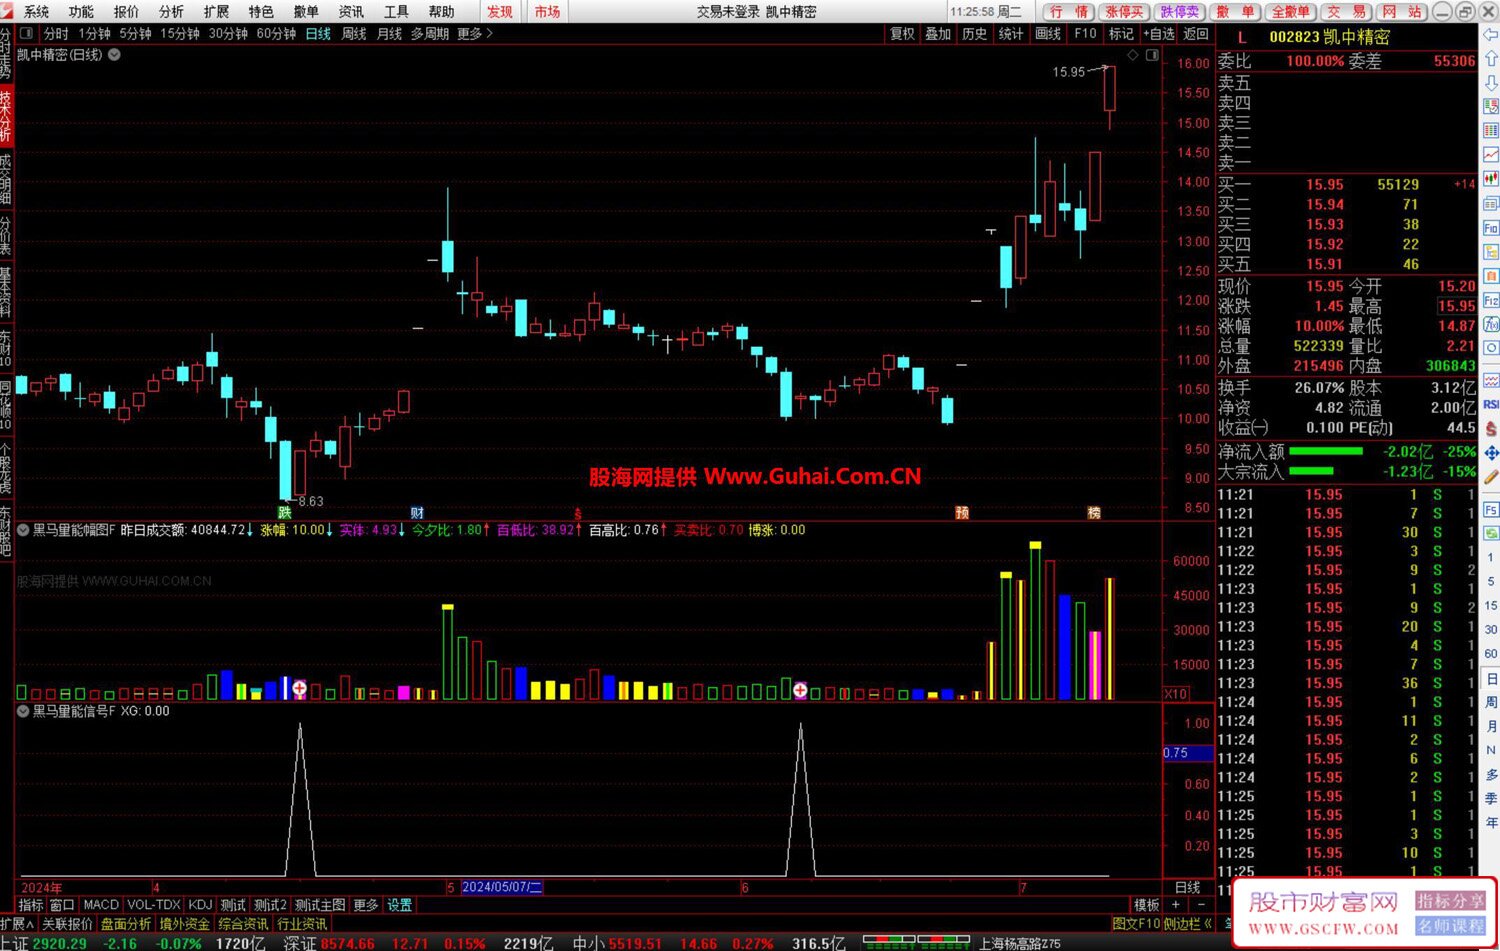The image size is (1500, 951).
Task: Click the 市场 button
Action: click(x=548, y=12)
